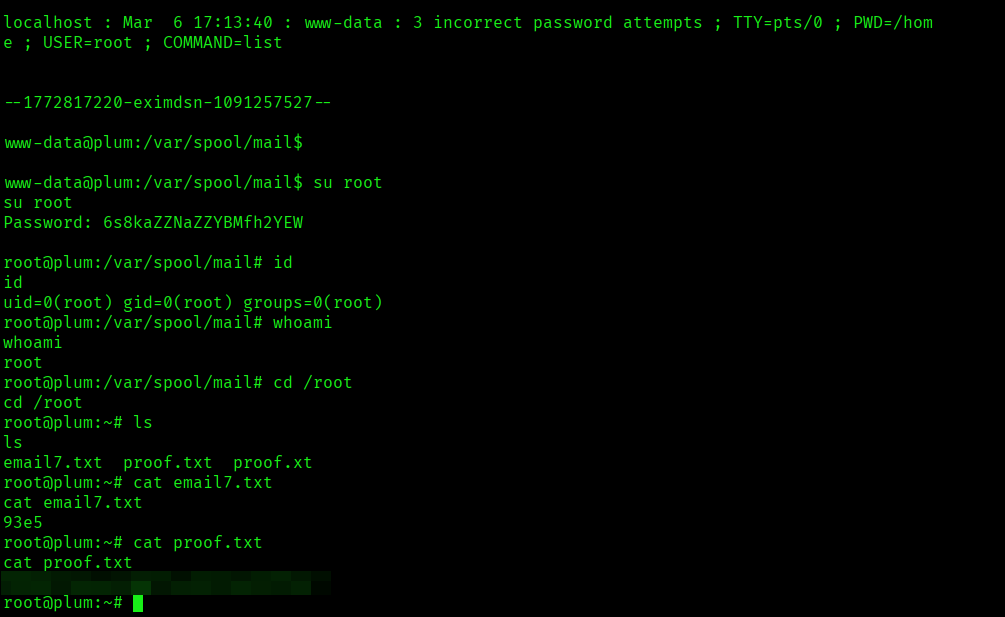The width and height of the screenshot is (1005, 617).
Task: Click the 'cd /root' command on the prompt line
Action: click(313, 383)
